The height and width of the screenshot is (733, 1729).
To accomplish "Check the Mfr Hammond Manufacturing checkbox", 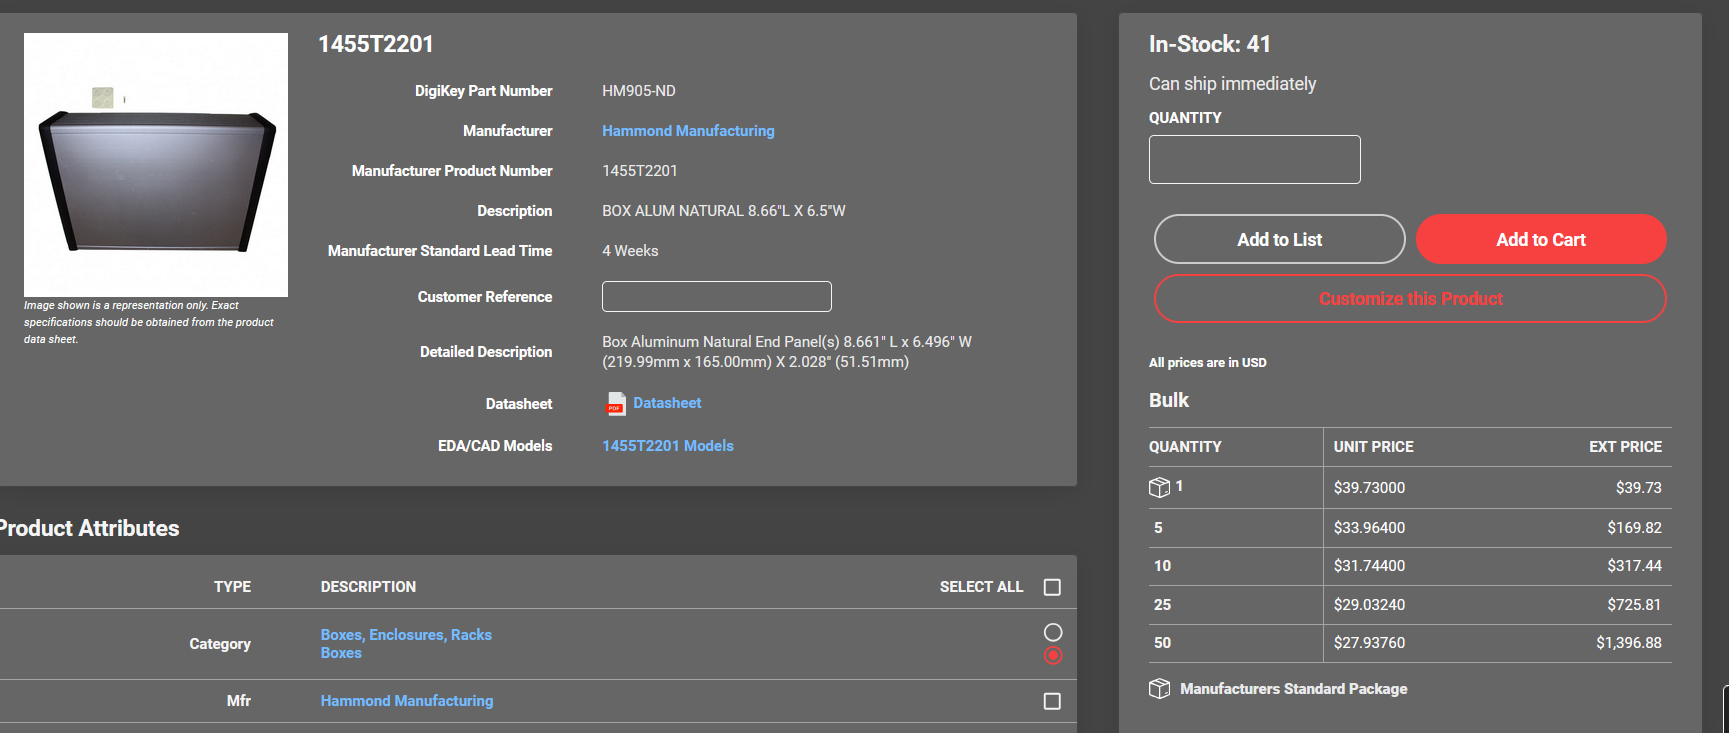I will (1052, 701).
